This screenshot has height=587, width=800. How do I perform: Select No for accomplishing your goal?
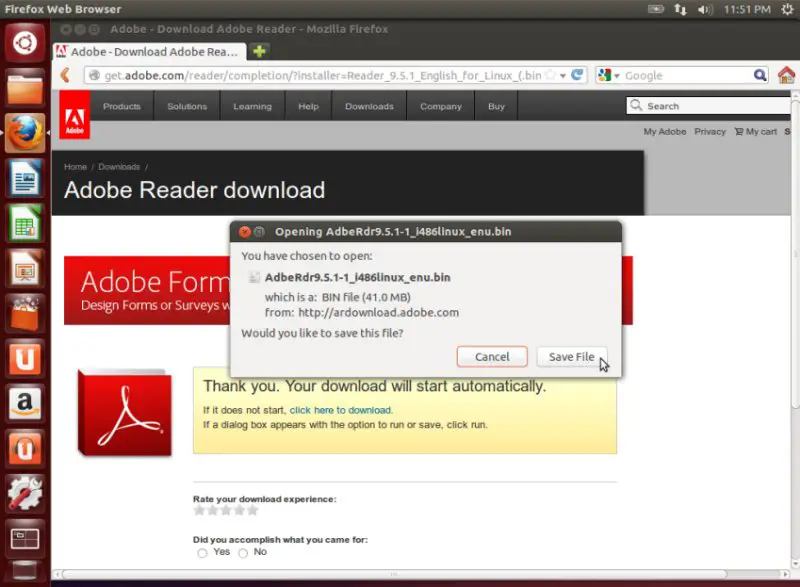(x=243, y=553)
